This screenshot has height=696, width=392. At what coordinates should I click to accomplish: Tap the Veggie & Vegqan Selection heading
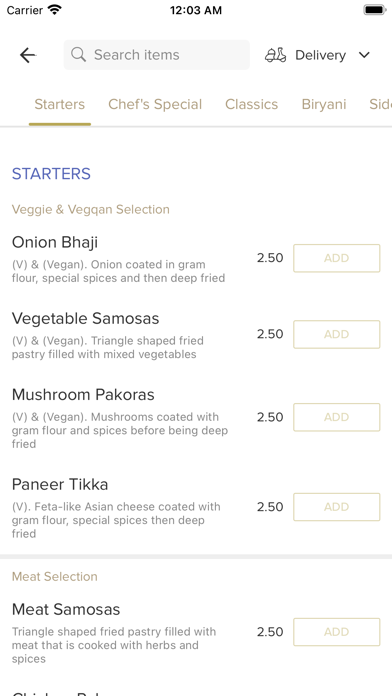91,210
